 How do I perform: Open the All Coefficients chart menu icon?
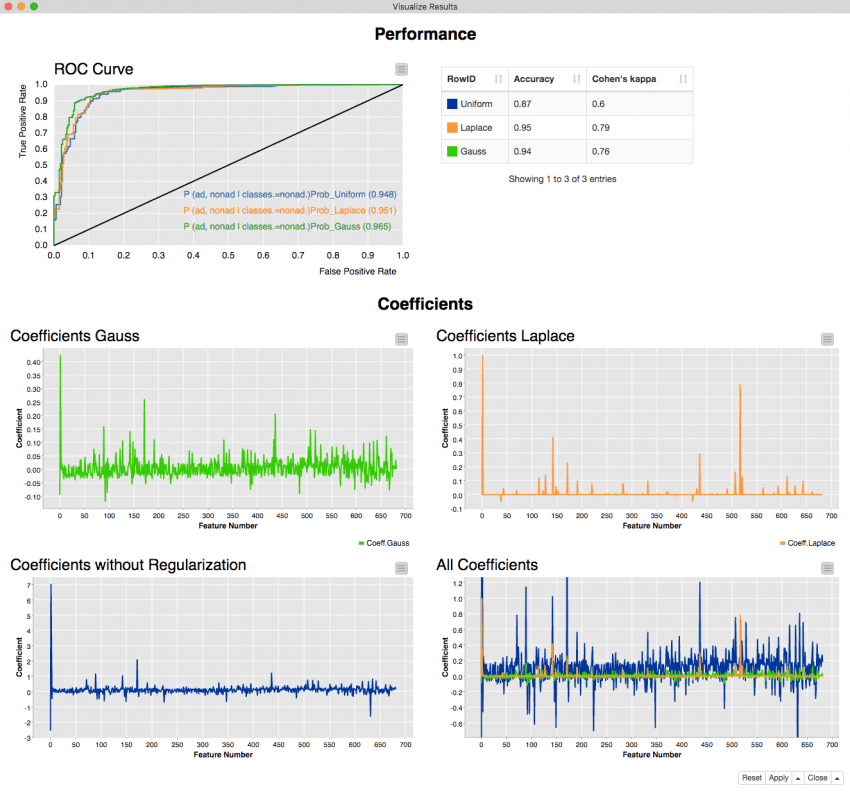(827, 568)
